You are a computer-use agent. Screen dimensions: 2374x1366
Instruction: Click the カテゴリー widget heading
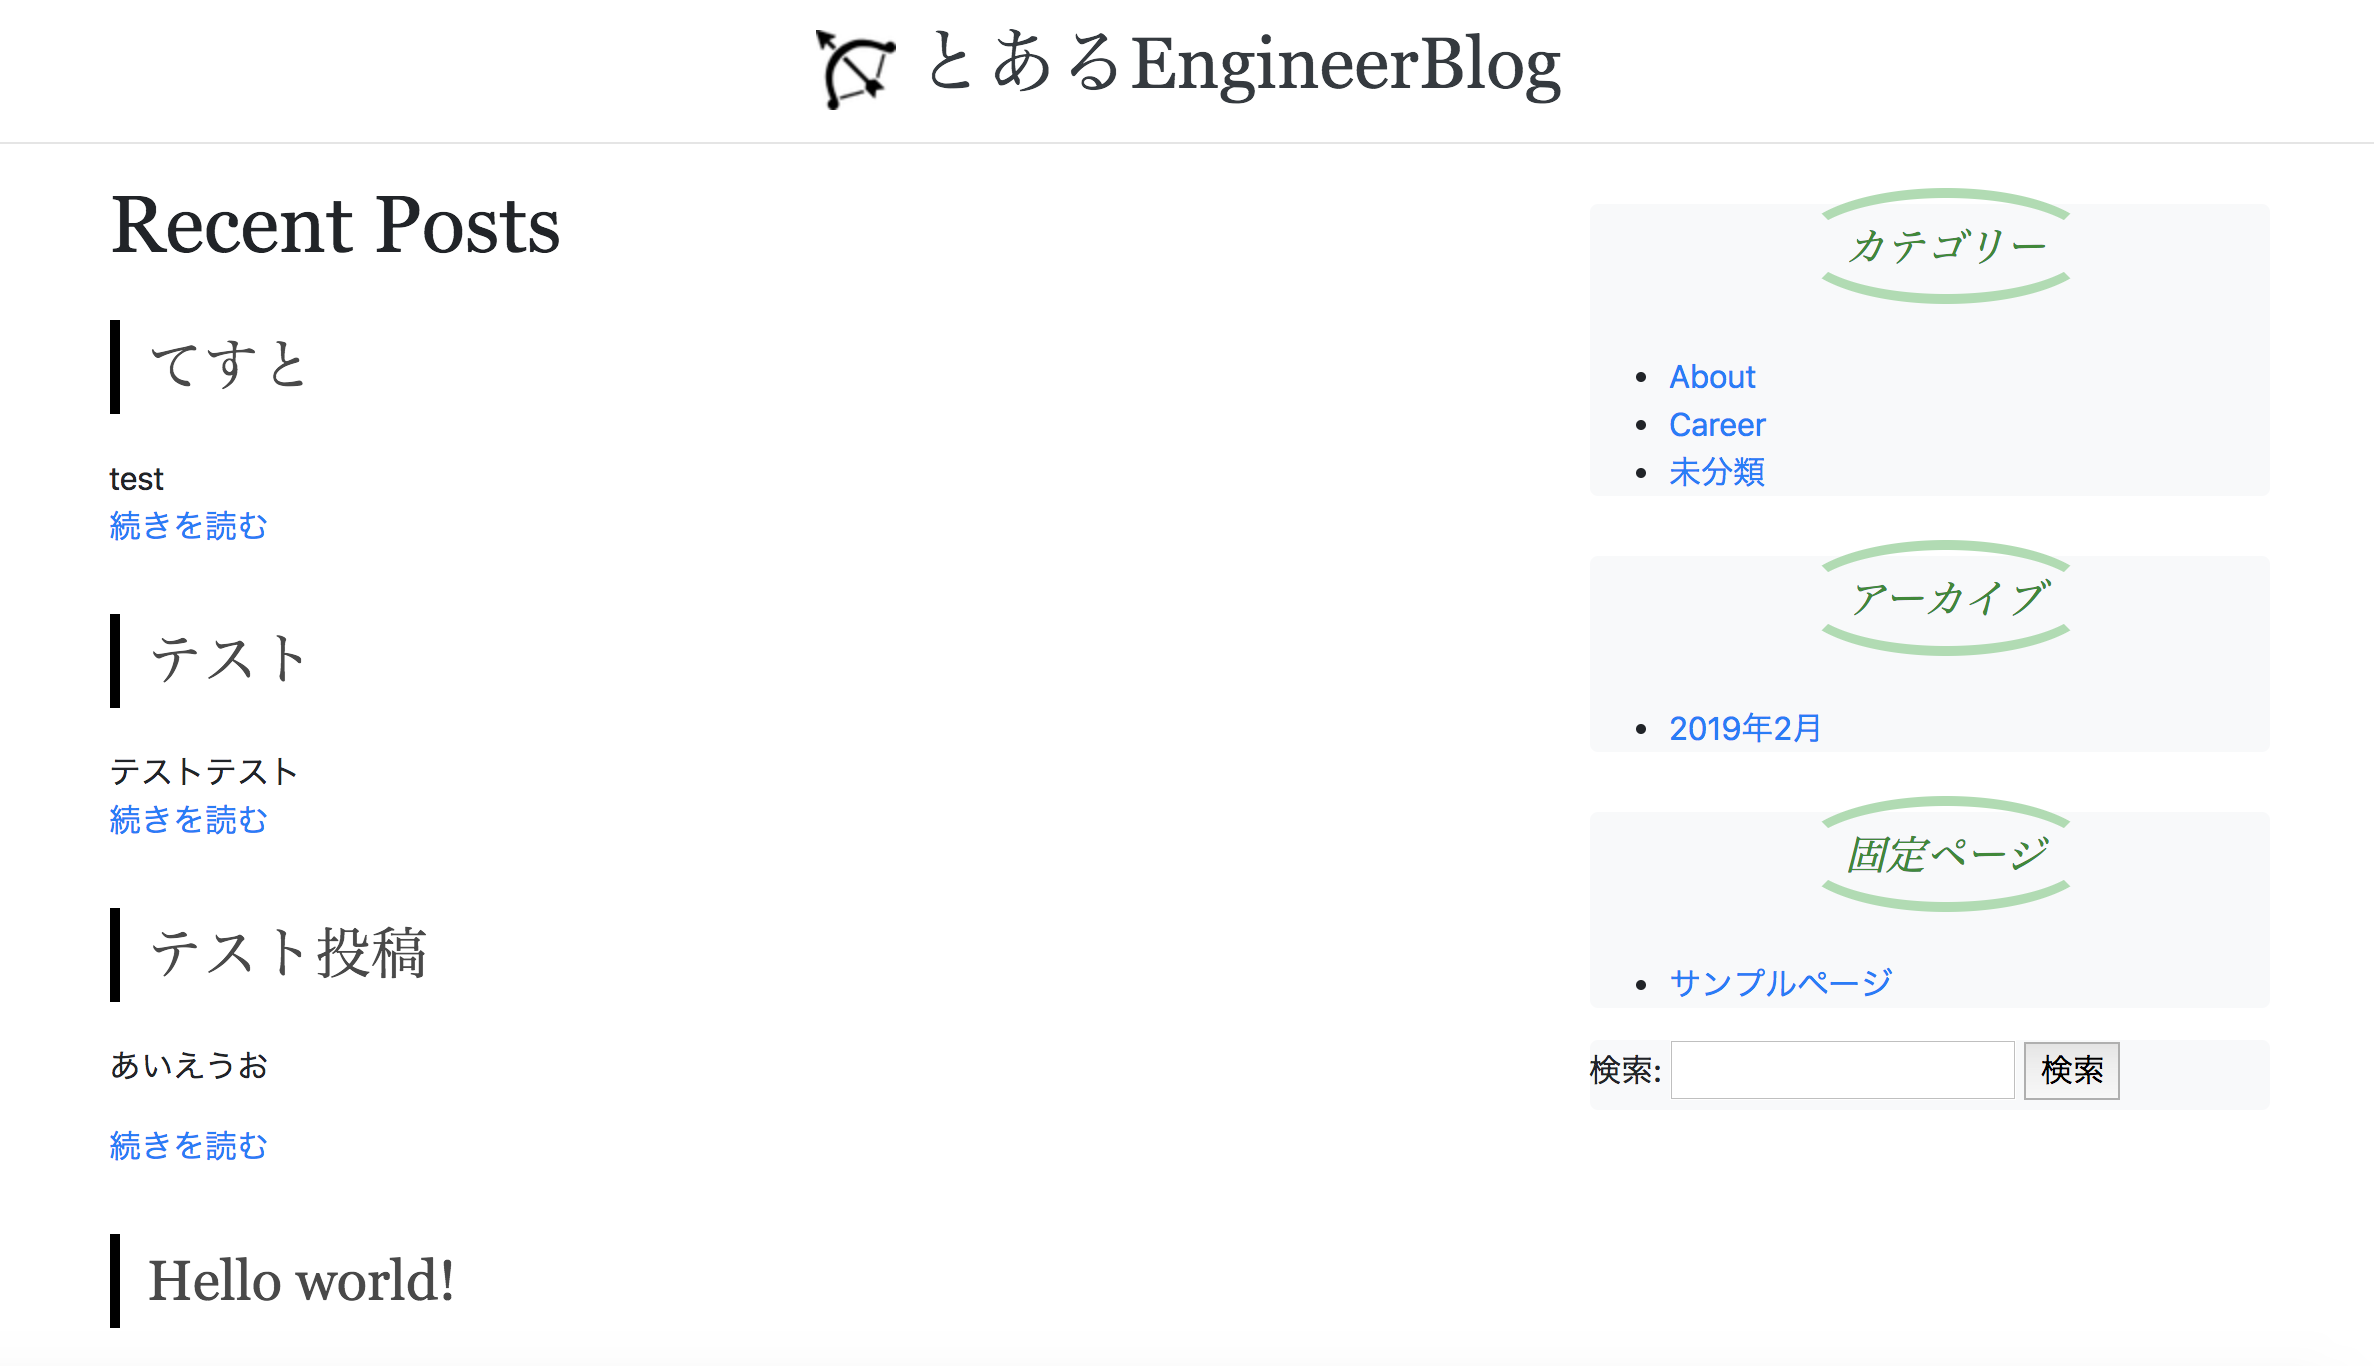(x=1946, y=246)
